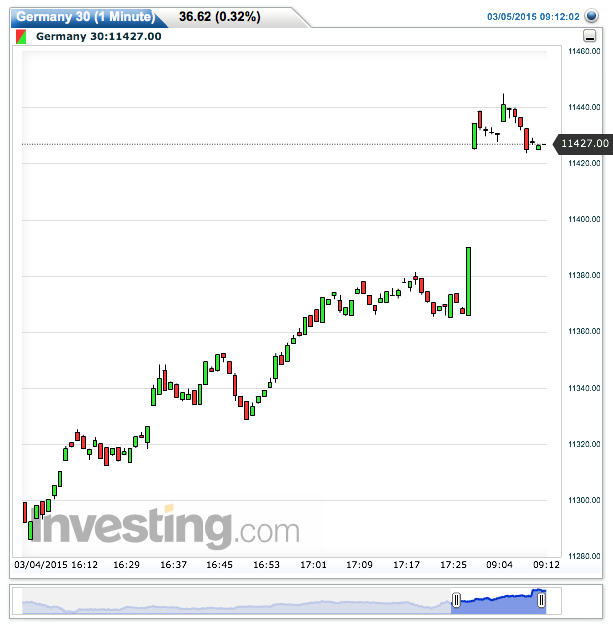Click the 11380.00 price axis label
The image size is (613, 627).
[x=584, y=275]
